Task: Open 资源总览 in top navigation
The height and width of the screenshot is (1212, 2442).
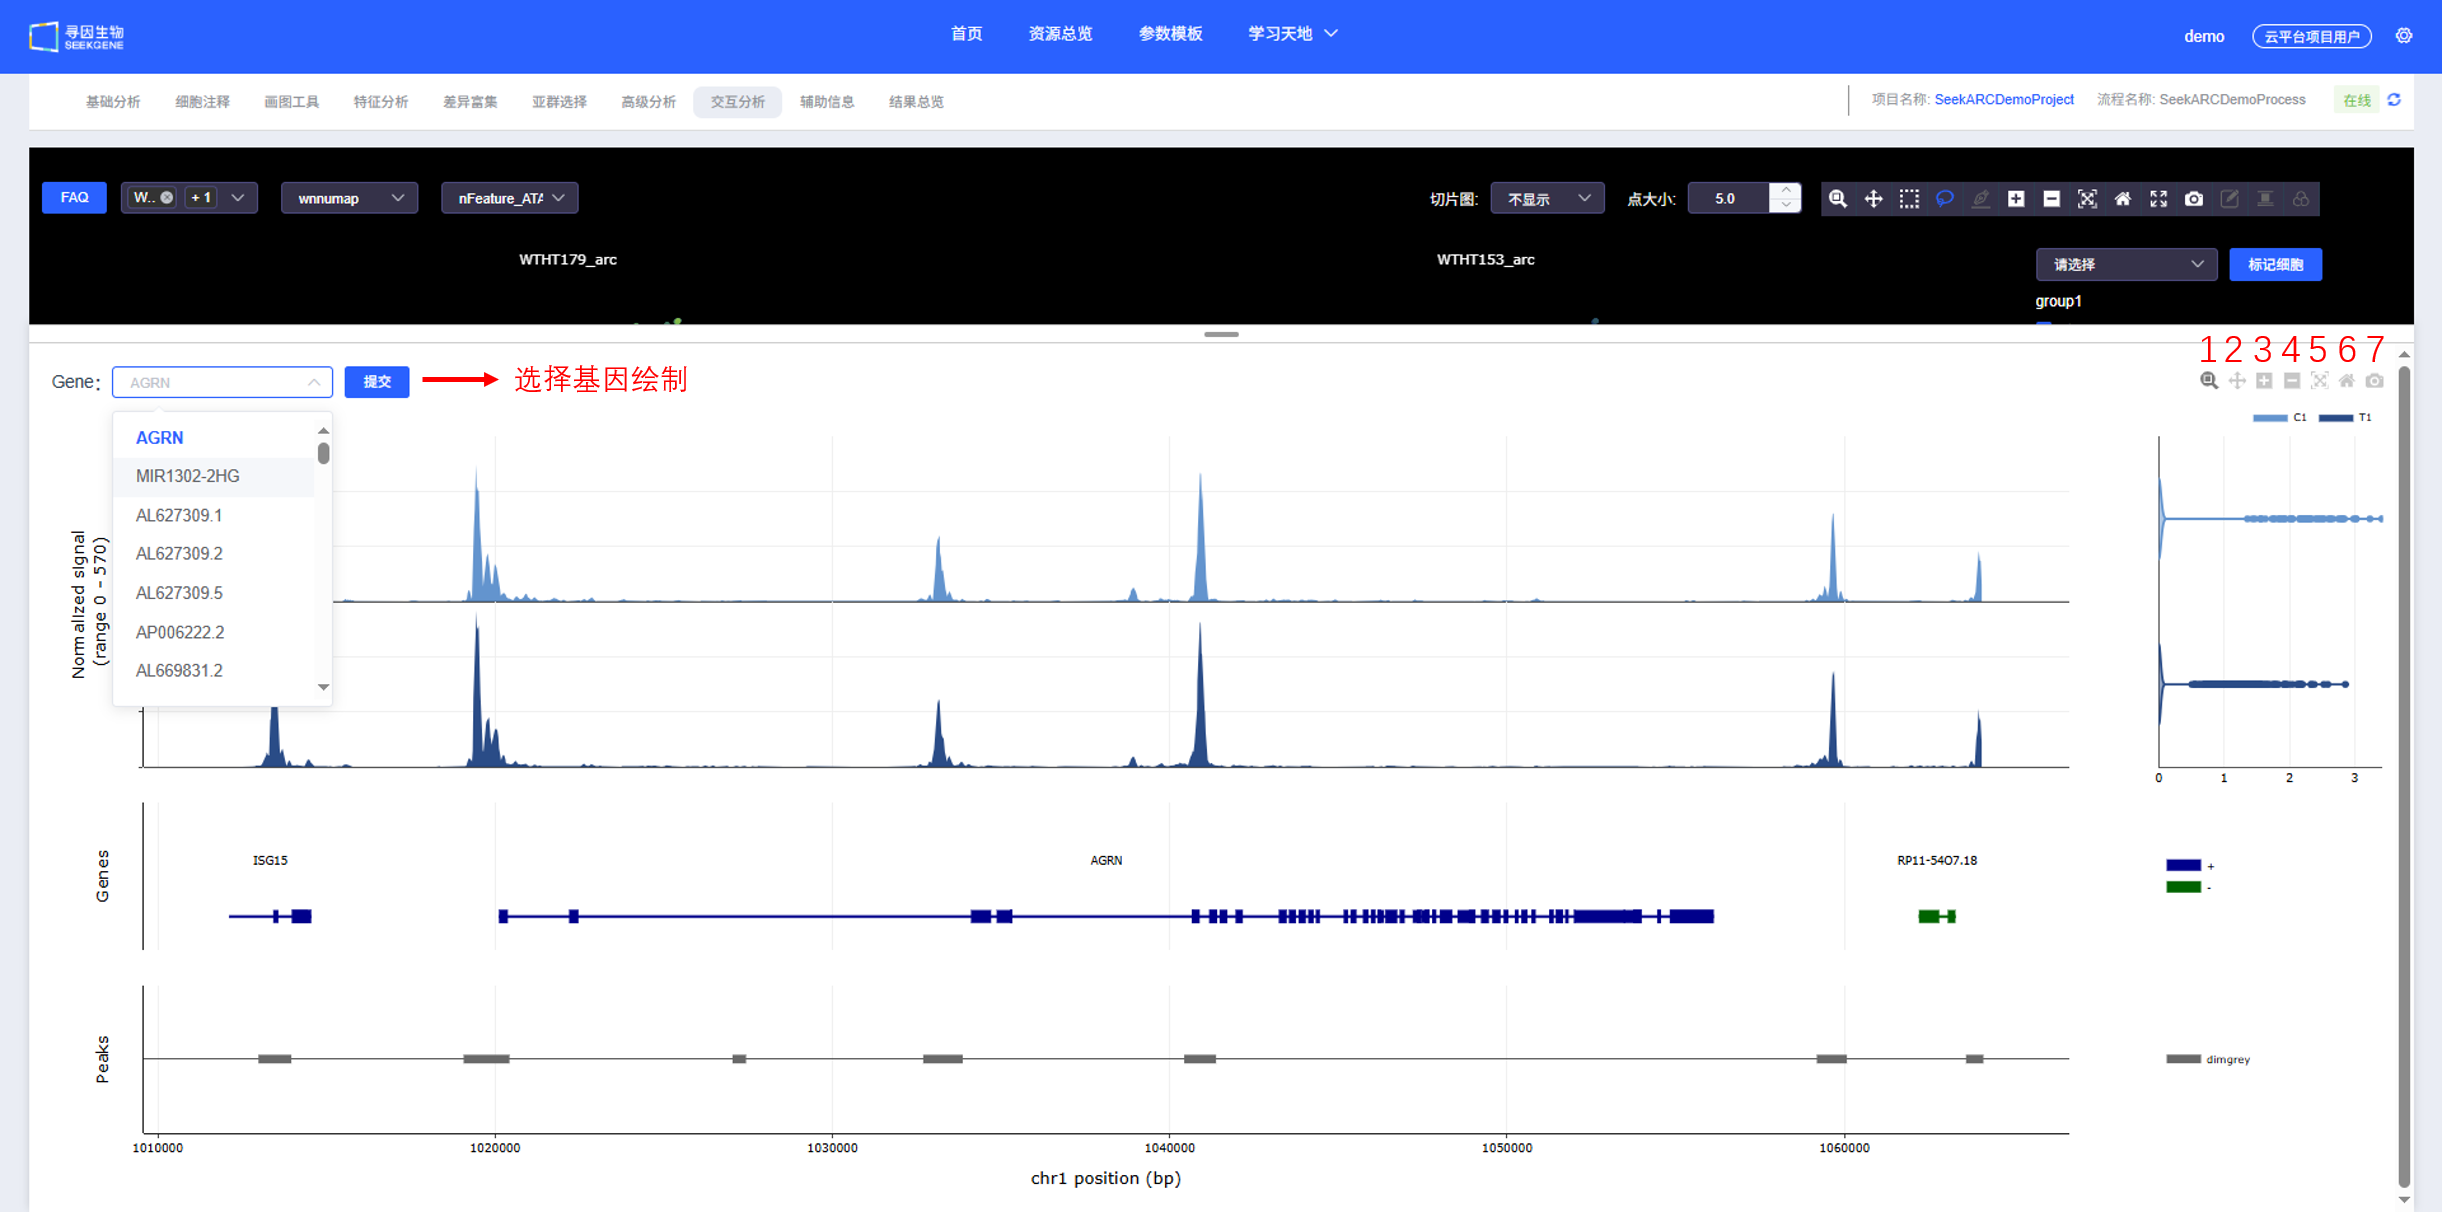Action: tap(1060, 34)
